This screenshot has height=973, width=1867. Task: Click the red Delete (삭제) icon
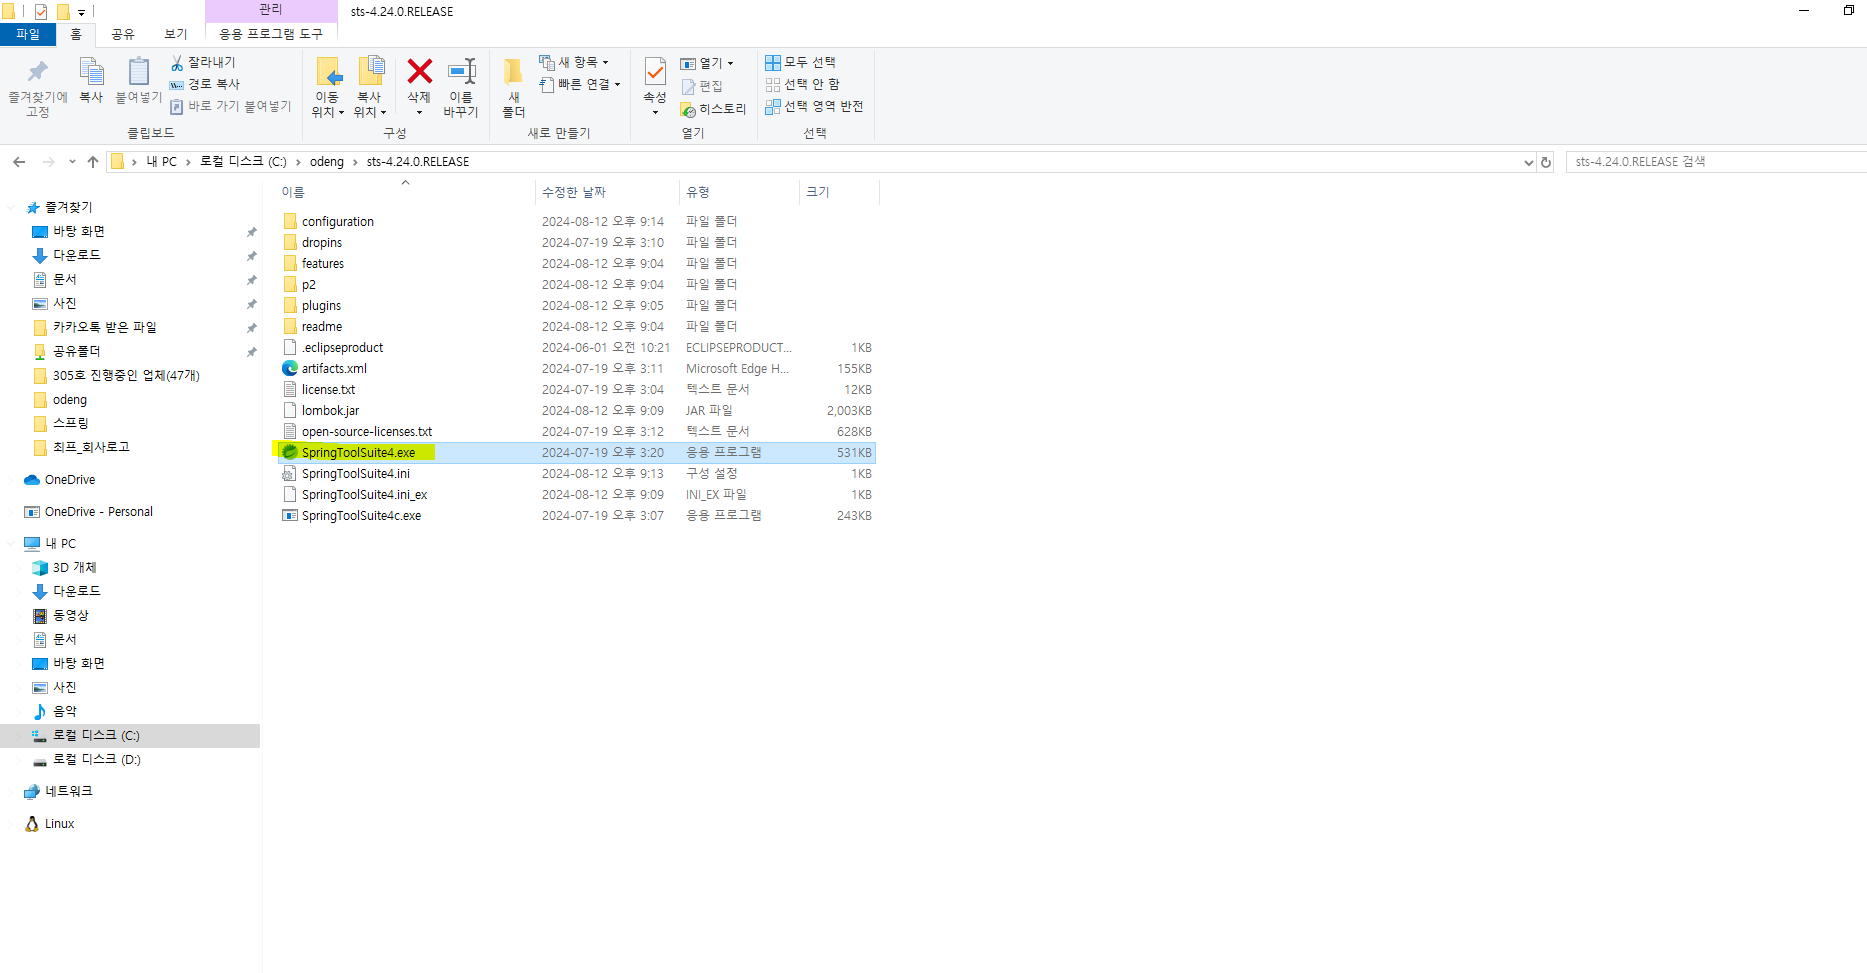419,71
